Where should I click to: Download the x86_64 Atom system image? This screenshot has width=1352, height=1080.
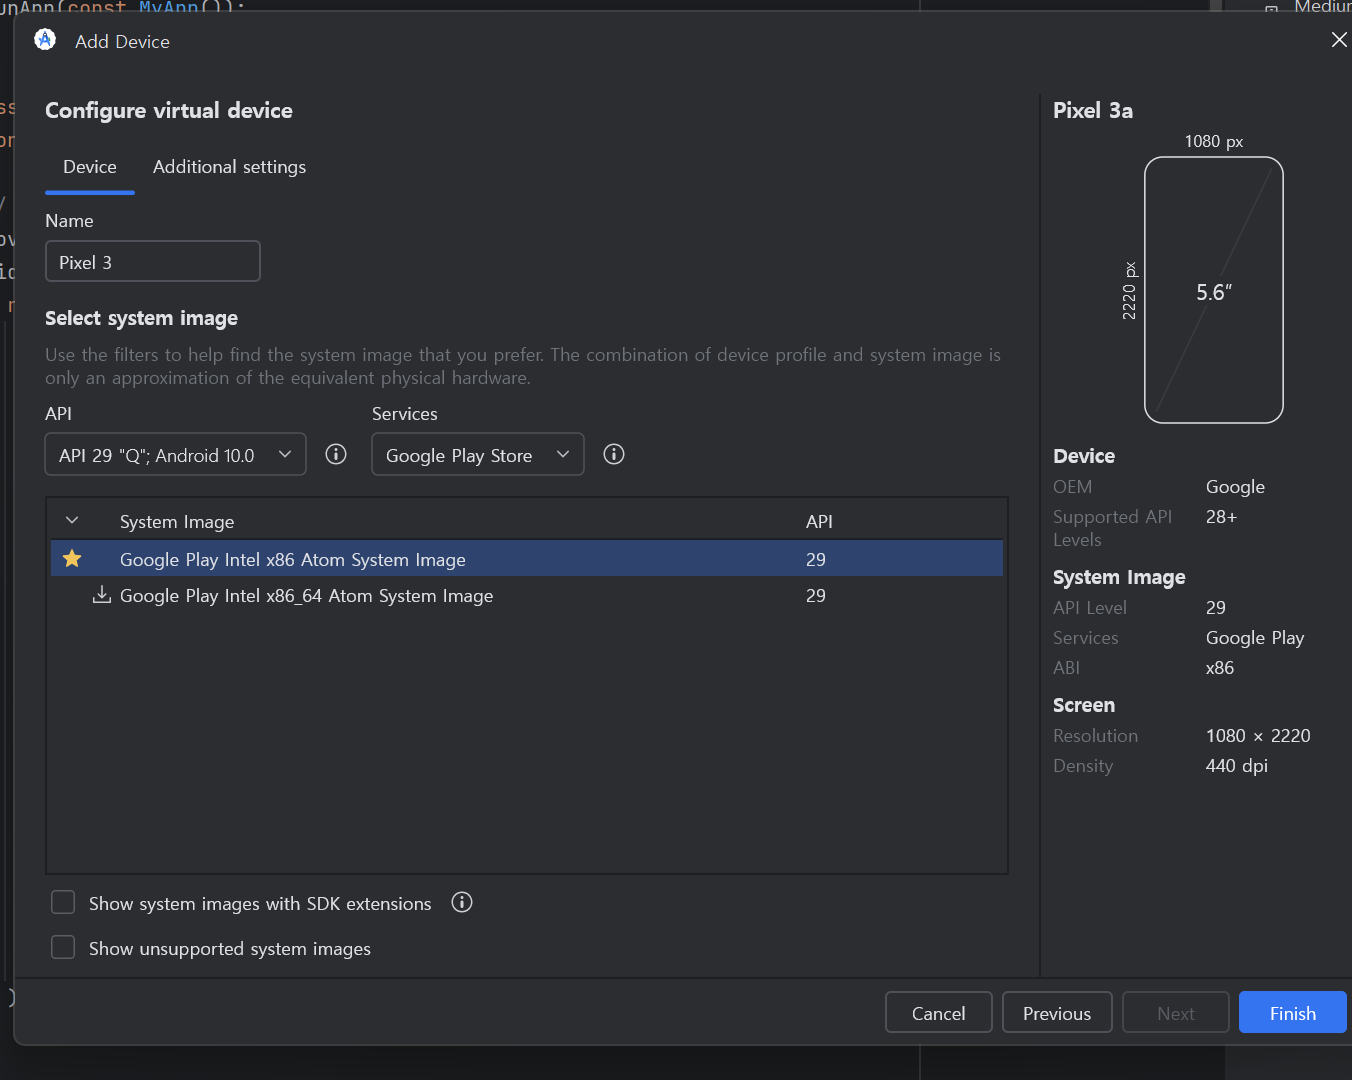coord(101,596)
